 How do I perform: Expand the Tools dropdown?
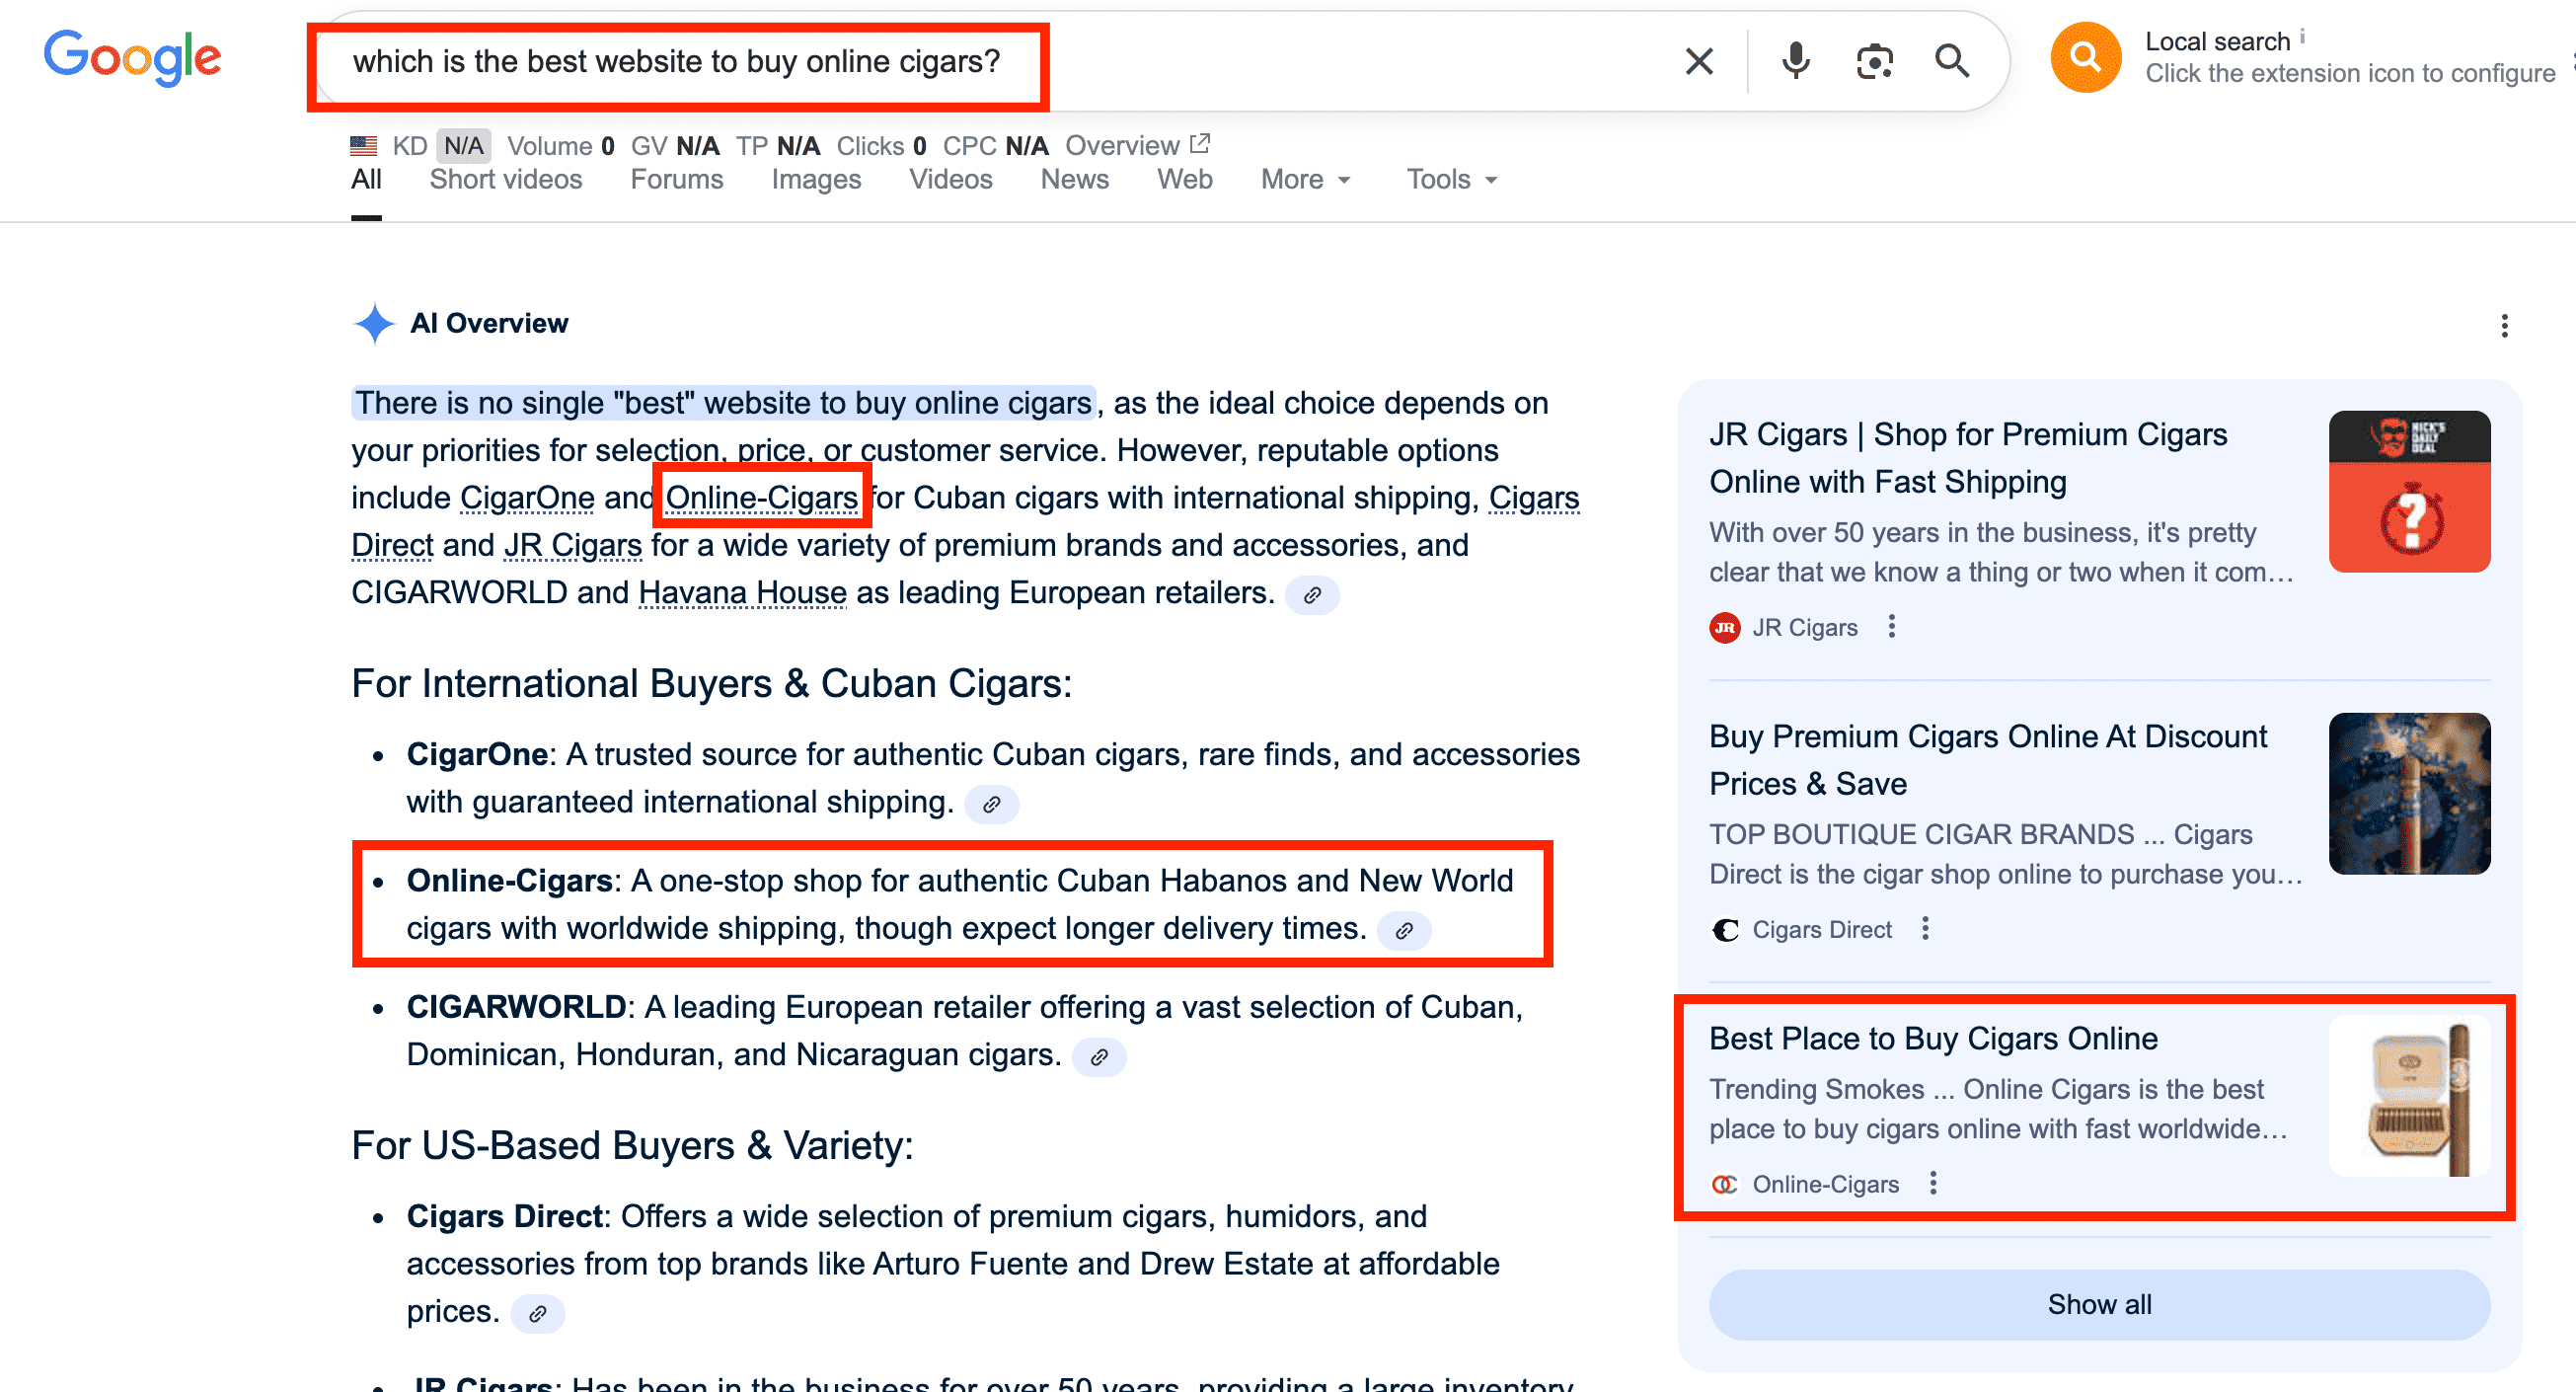click(x=1452, y=180)
